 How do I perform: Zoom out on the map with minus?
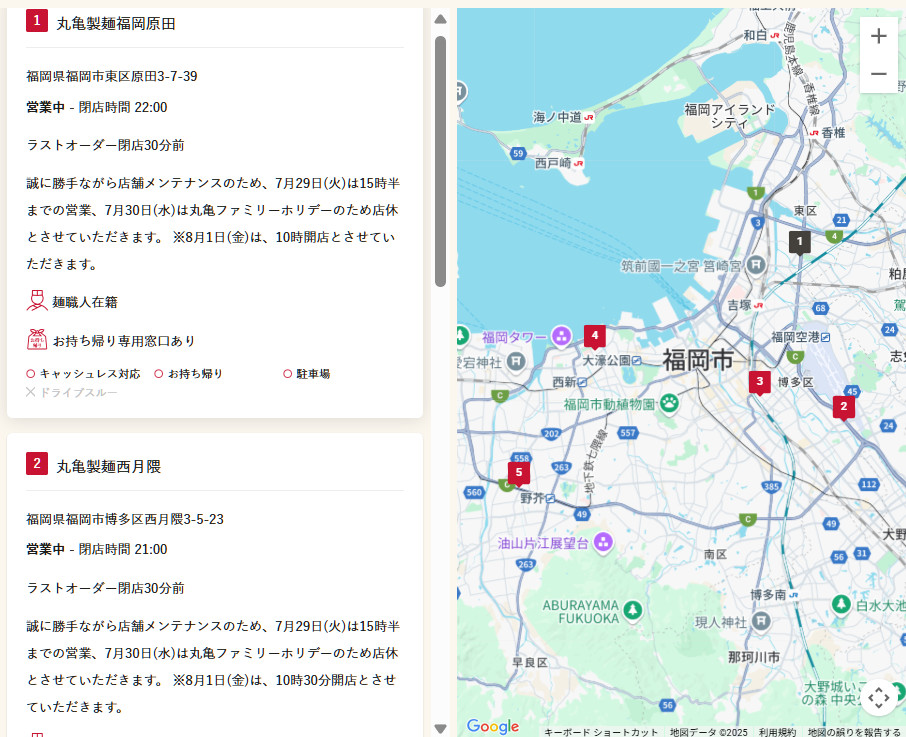878,74
